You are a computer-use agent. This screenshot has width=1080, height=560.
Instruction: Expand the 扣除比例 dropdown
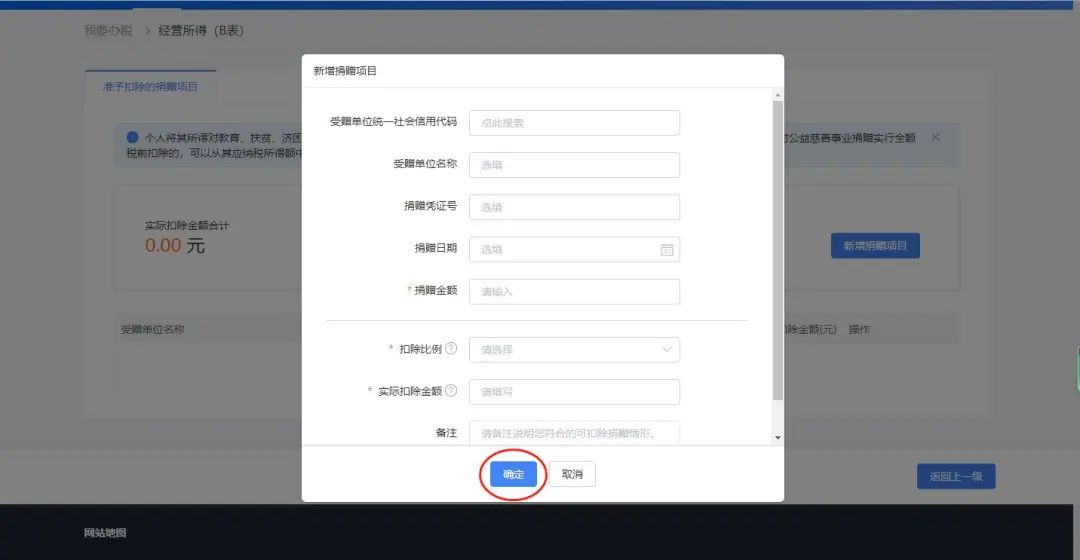click(x=574, y=349)
